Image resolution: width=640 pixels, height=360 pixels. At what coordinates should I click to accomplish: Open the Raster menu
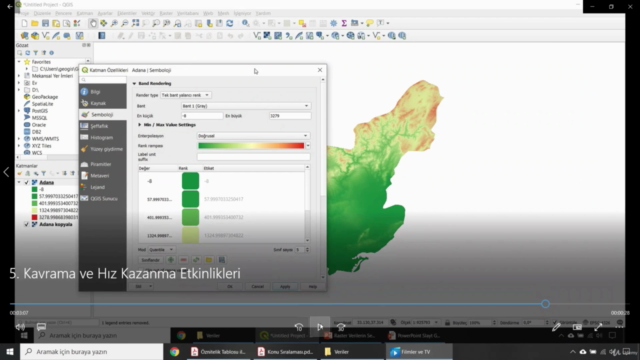166,13
